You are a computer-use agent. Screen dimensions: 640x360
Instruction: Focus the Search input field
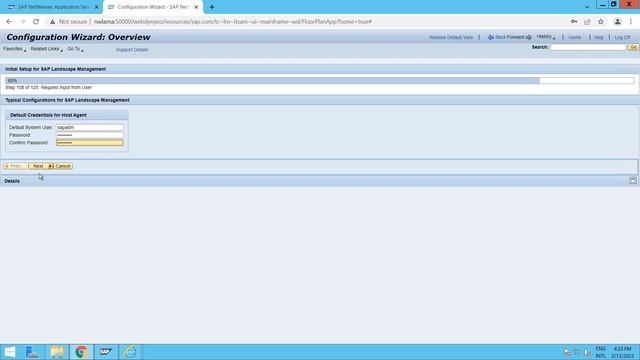[588, 47]
